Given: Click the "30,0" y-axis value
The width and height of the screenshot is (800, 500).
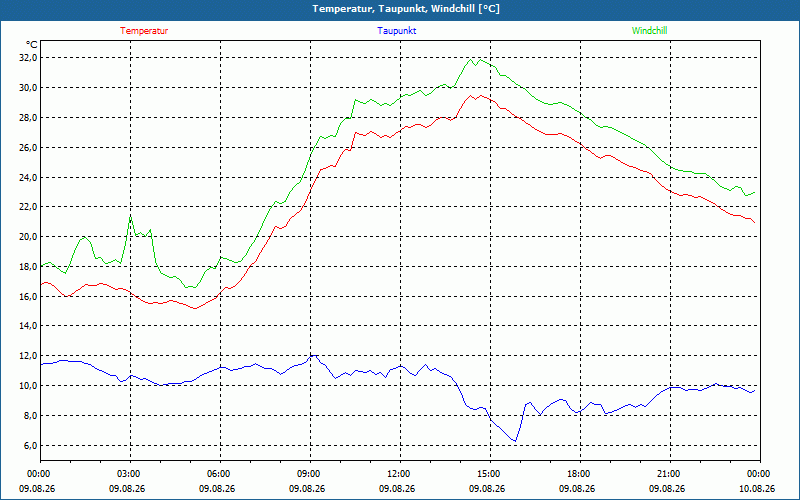Looking at the screenshot, I should [x=29, y=88].
